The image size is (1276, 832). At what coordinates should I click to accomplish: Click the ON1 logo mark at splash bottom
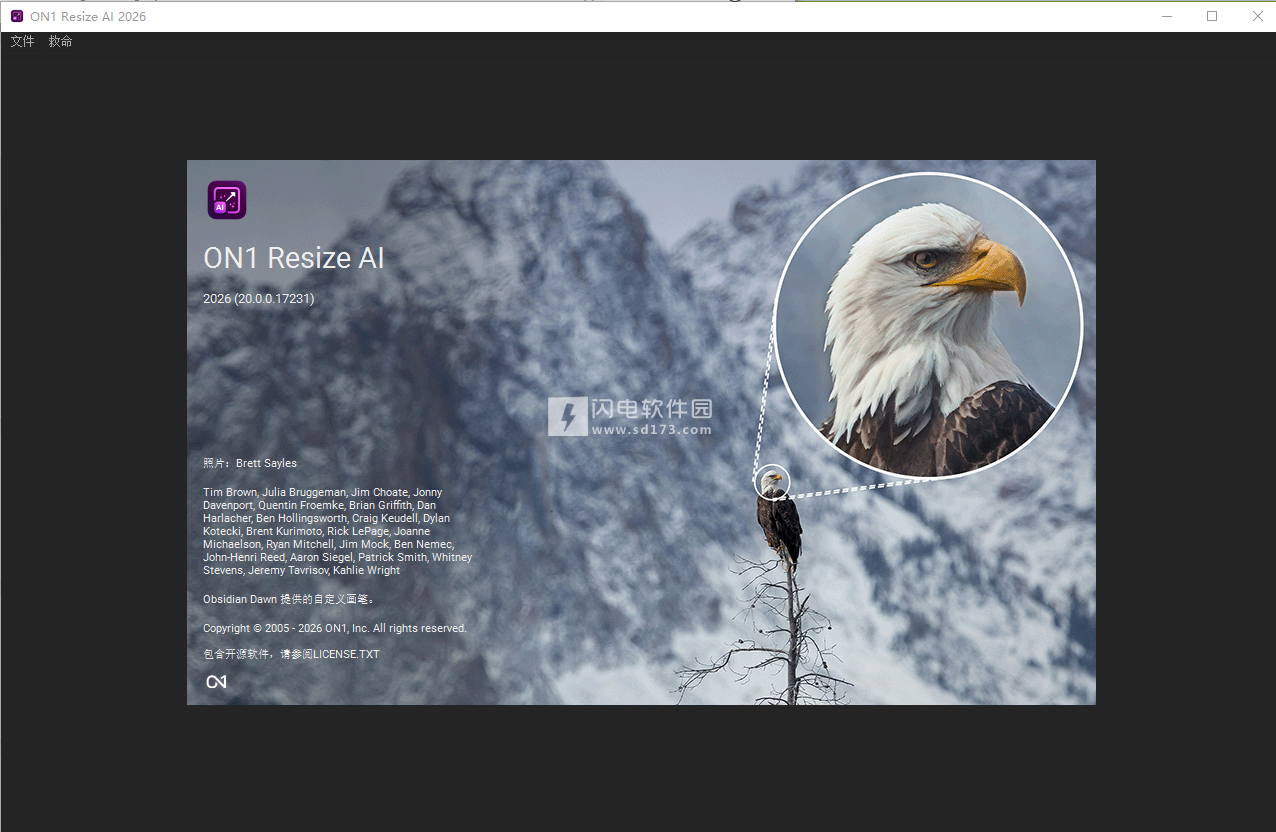tap(216, 682)
